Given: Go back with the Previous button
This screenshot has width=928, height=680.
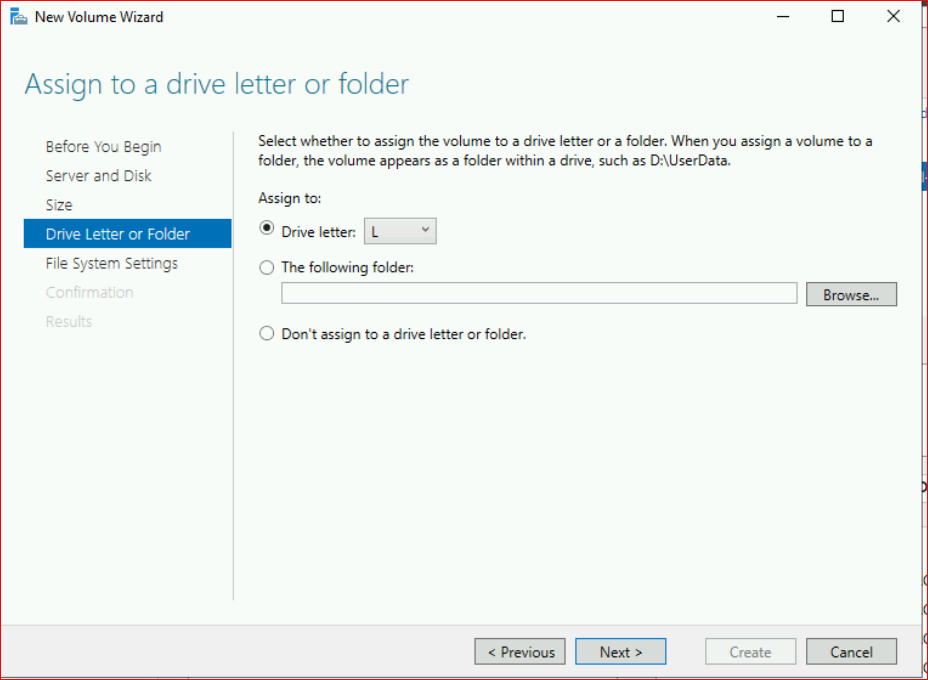Looking at the screenshot, I should click(x=520, y=652).
